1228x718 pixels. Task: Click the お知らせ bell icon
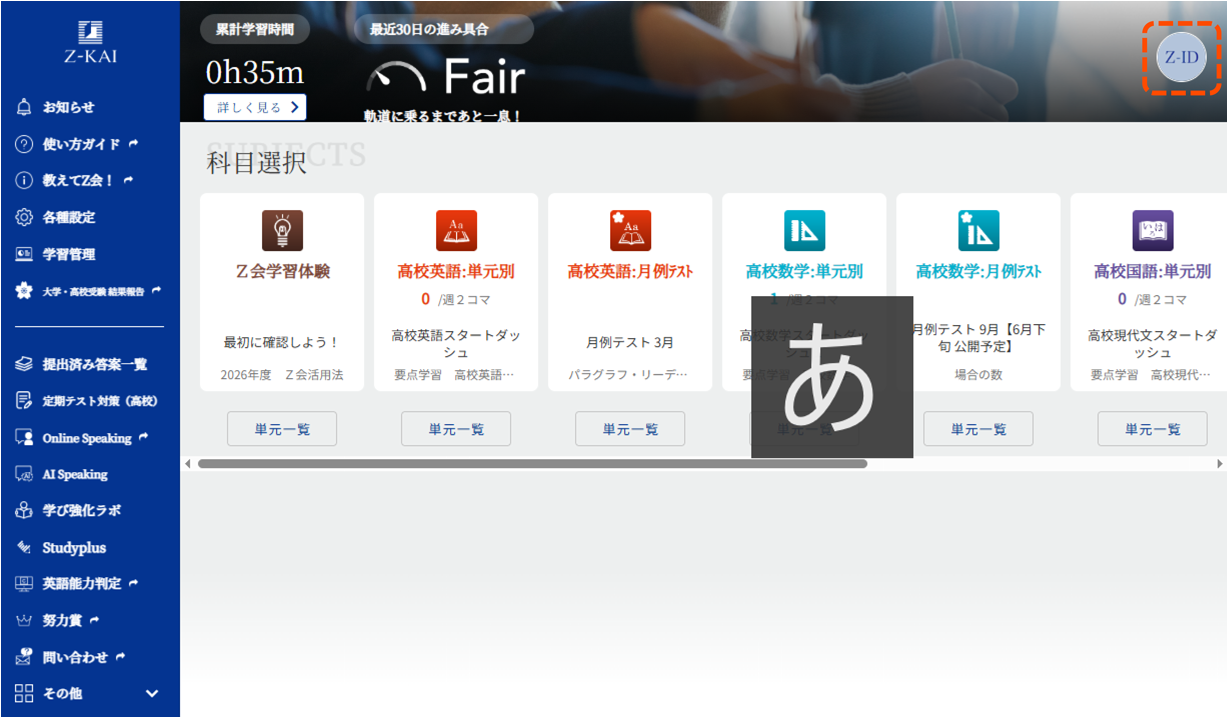25,107
